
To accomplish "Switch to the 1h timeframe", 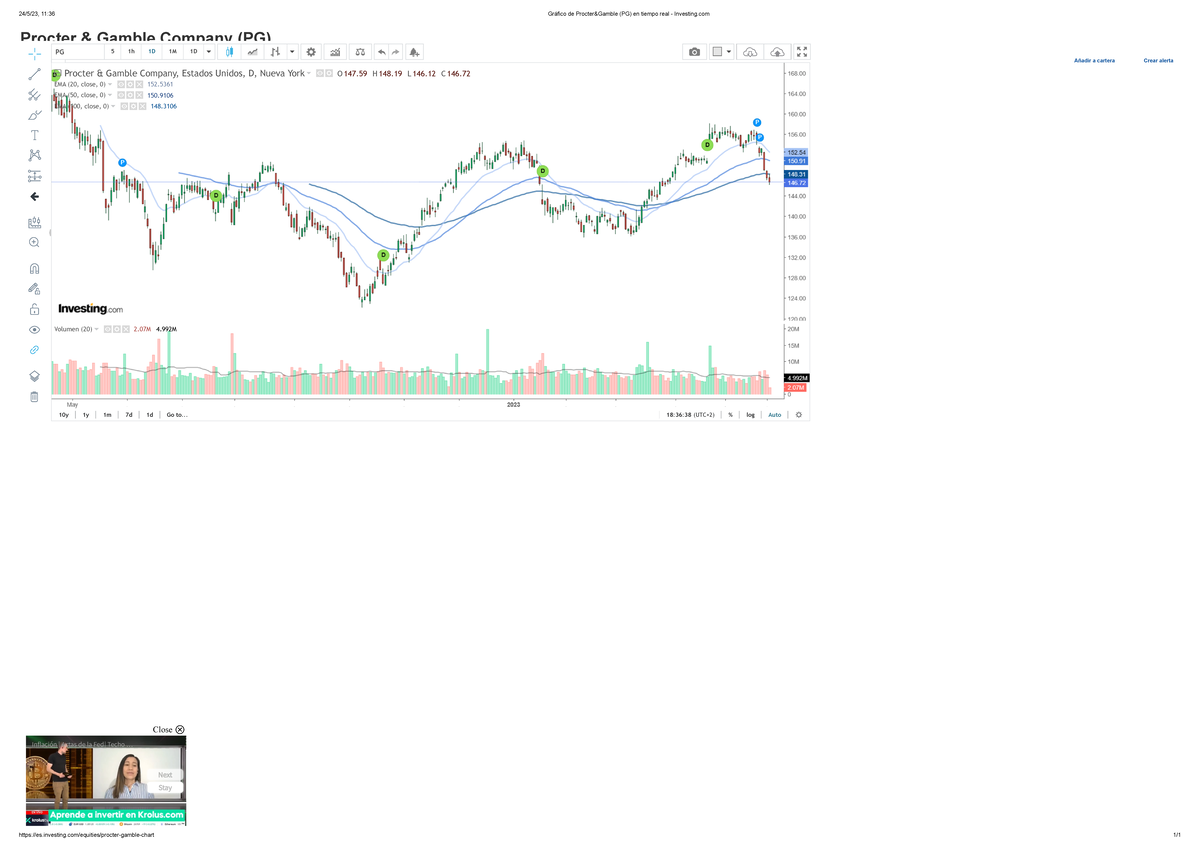I will tap(131, 52).
